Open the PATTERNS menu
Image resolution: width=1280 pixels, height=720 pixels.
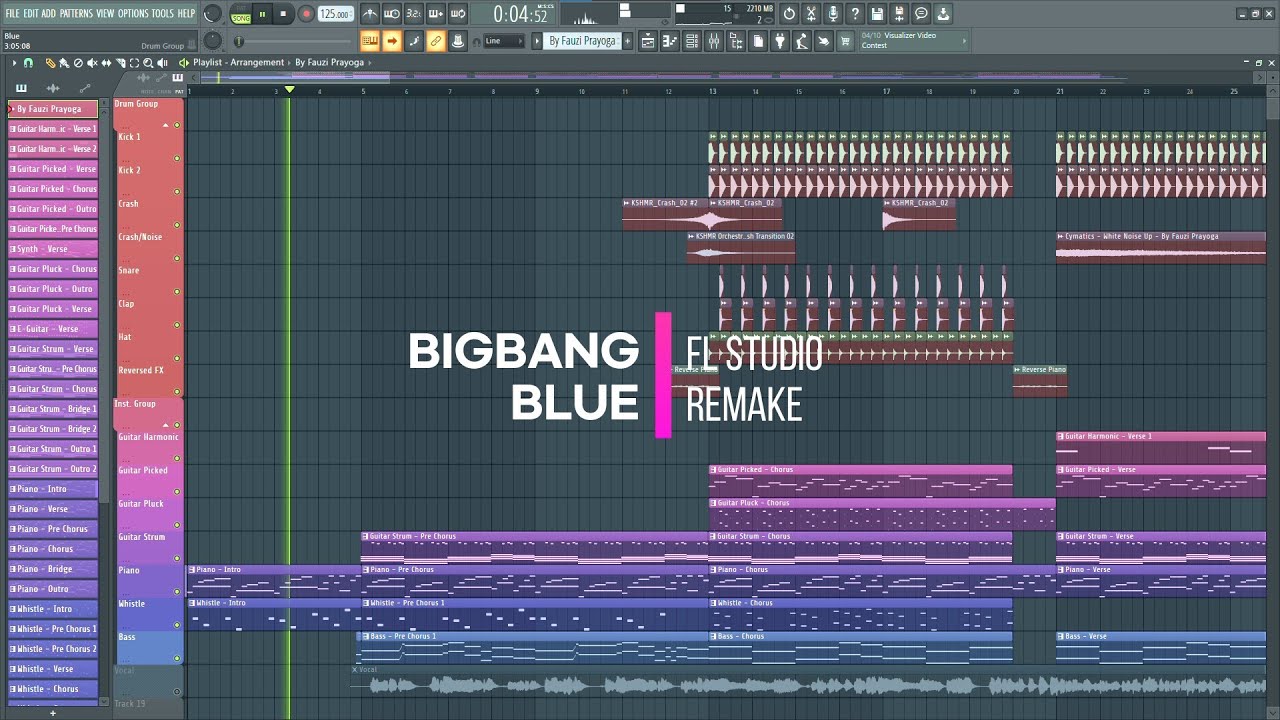click(x=76, y=13)
